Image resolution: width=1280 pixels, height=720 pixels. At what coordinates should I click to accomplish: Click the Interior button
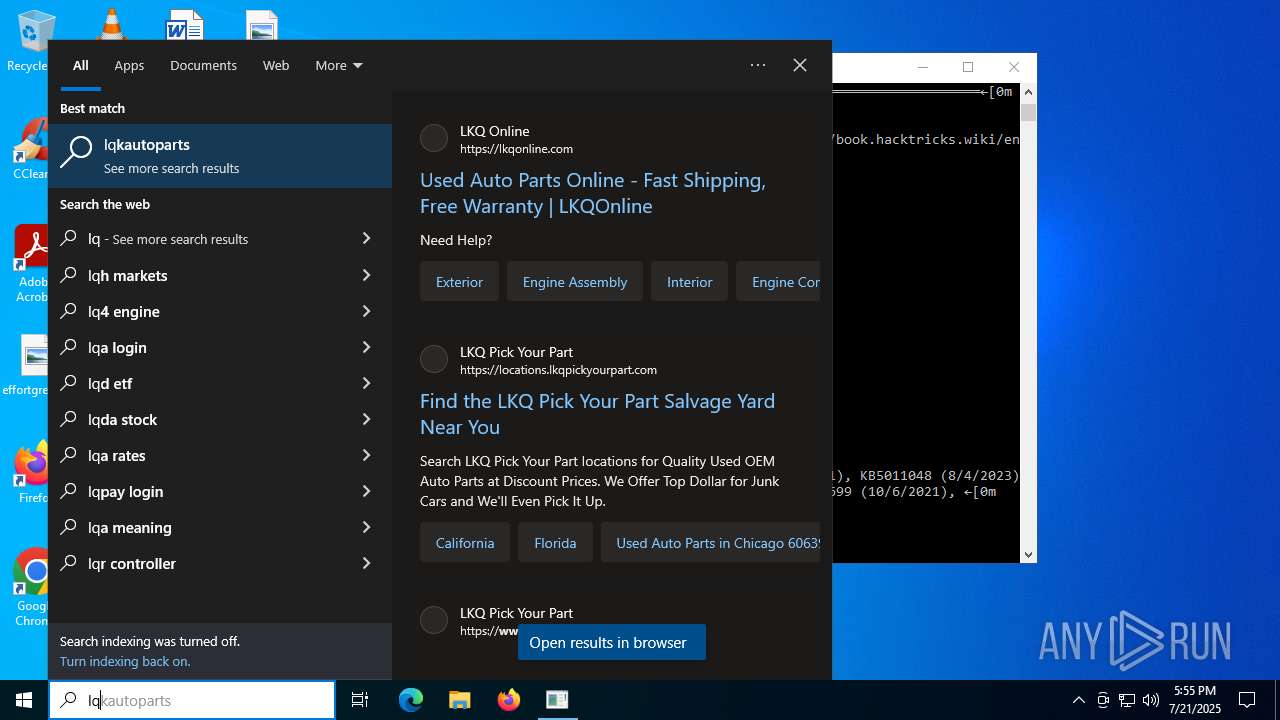coord(689,282)
